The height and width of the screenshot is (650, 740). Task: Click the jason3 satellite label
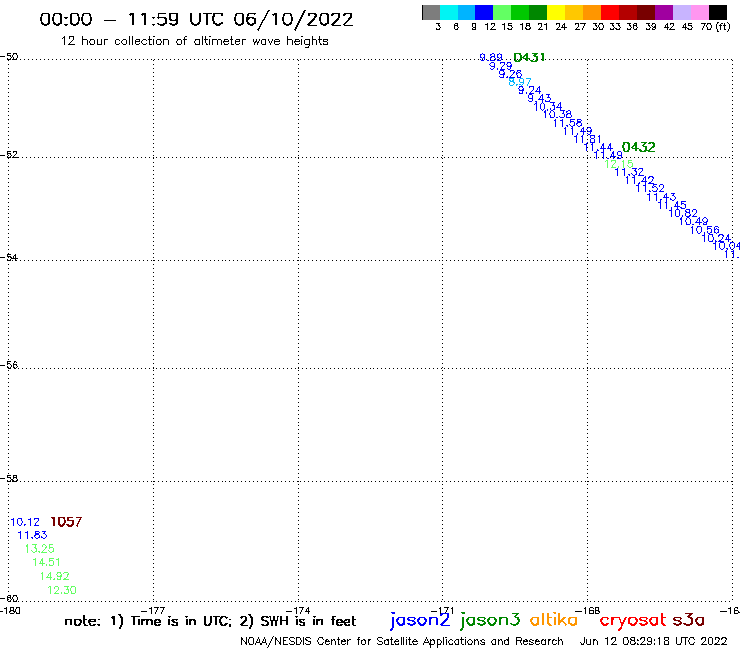490,620
